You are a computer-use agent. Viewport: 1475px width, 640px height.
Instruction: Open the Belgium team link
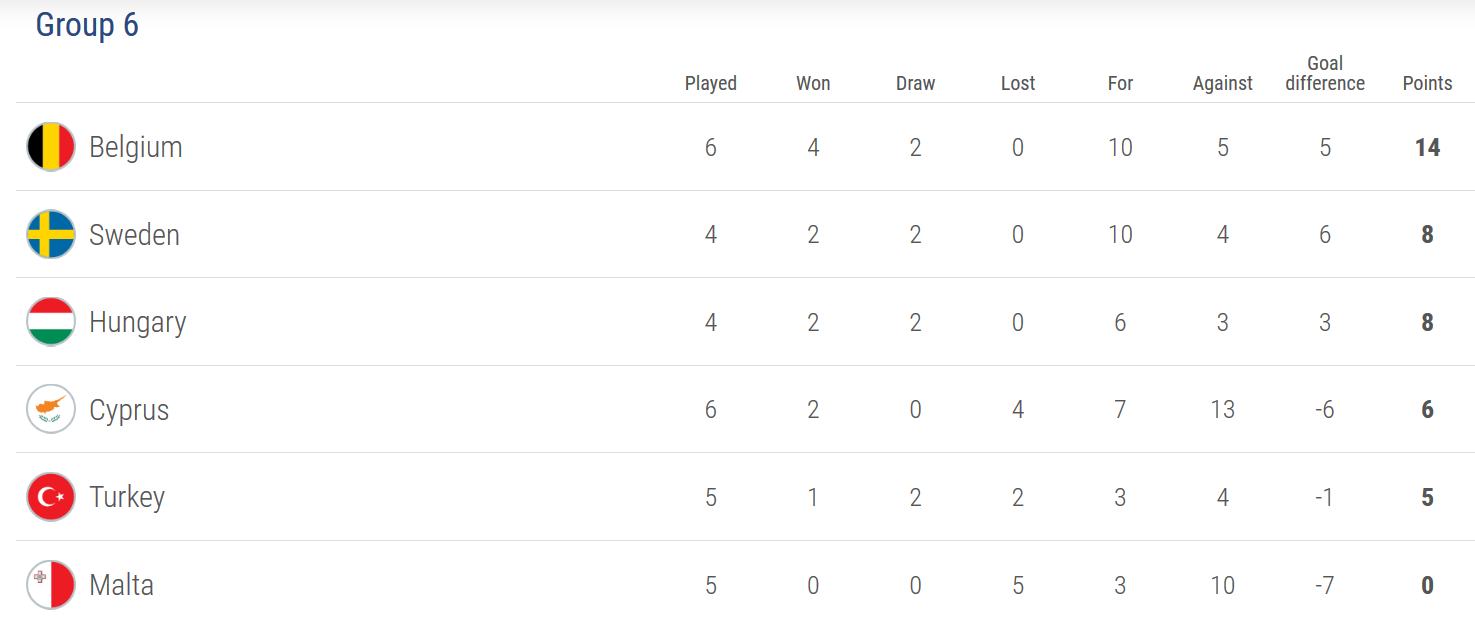tap(136, 148)
